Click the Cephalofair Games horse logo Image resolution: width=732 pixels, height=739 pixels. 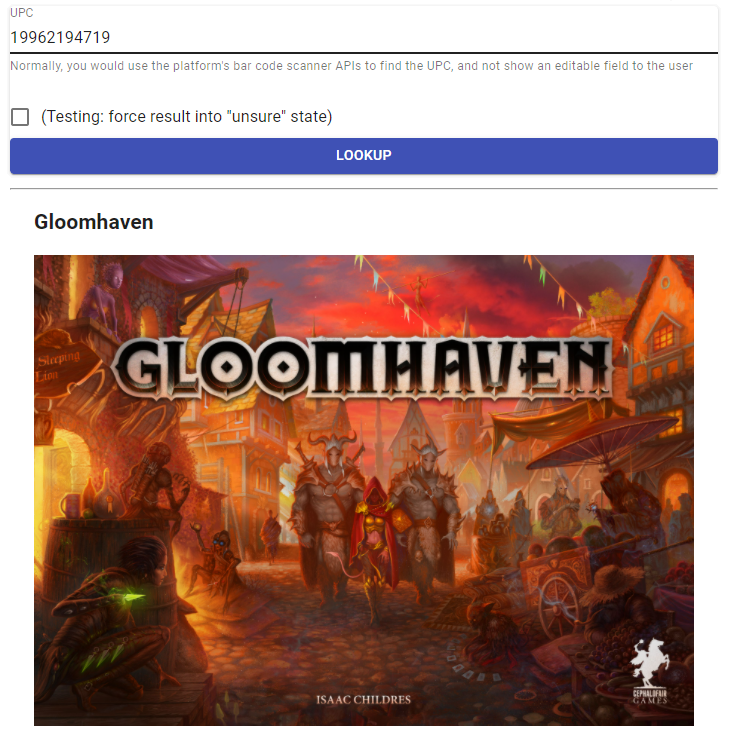[650, 671]
